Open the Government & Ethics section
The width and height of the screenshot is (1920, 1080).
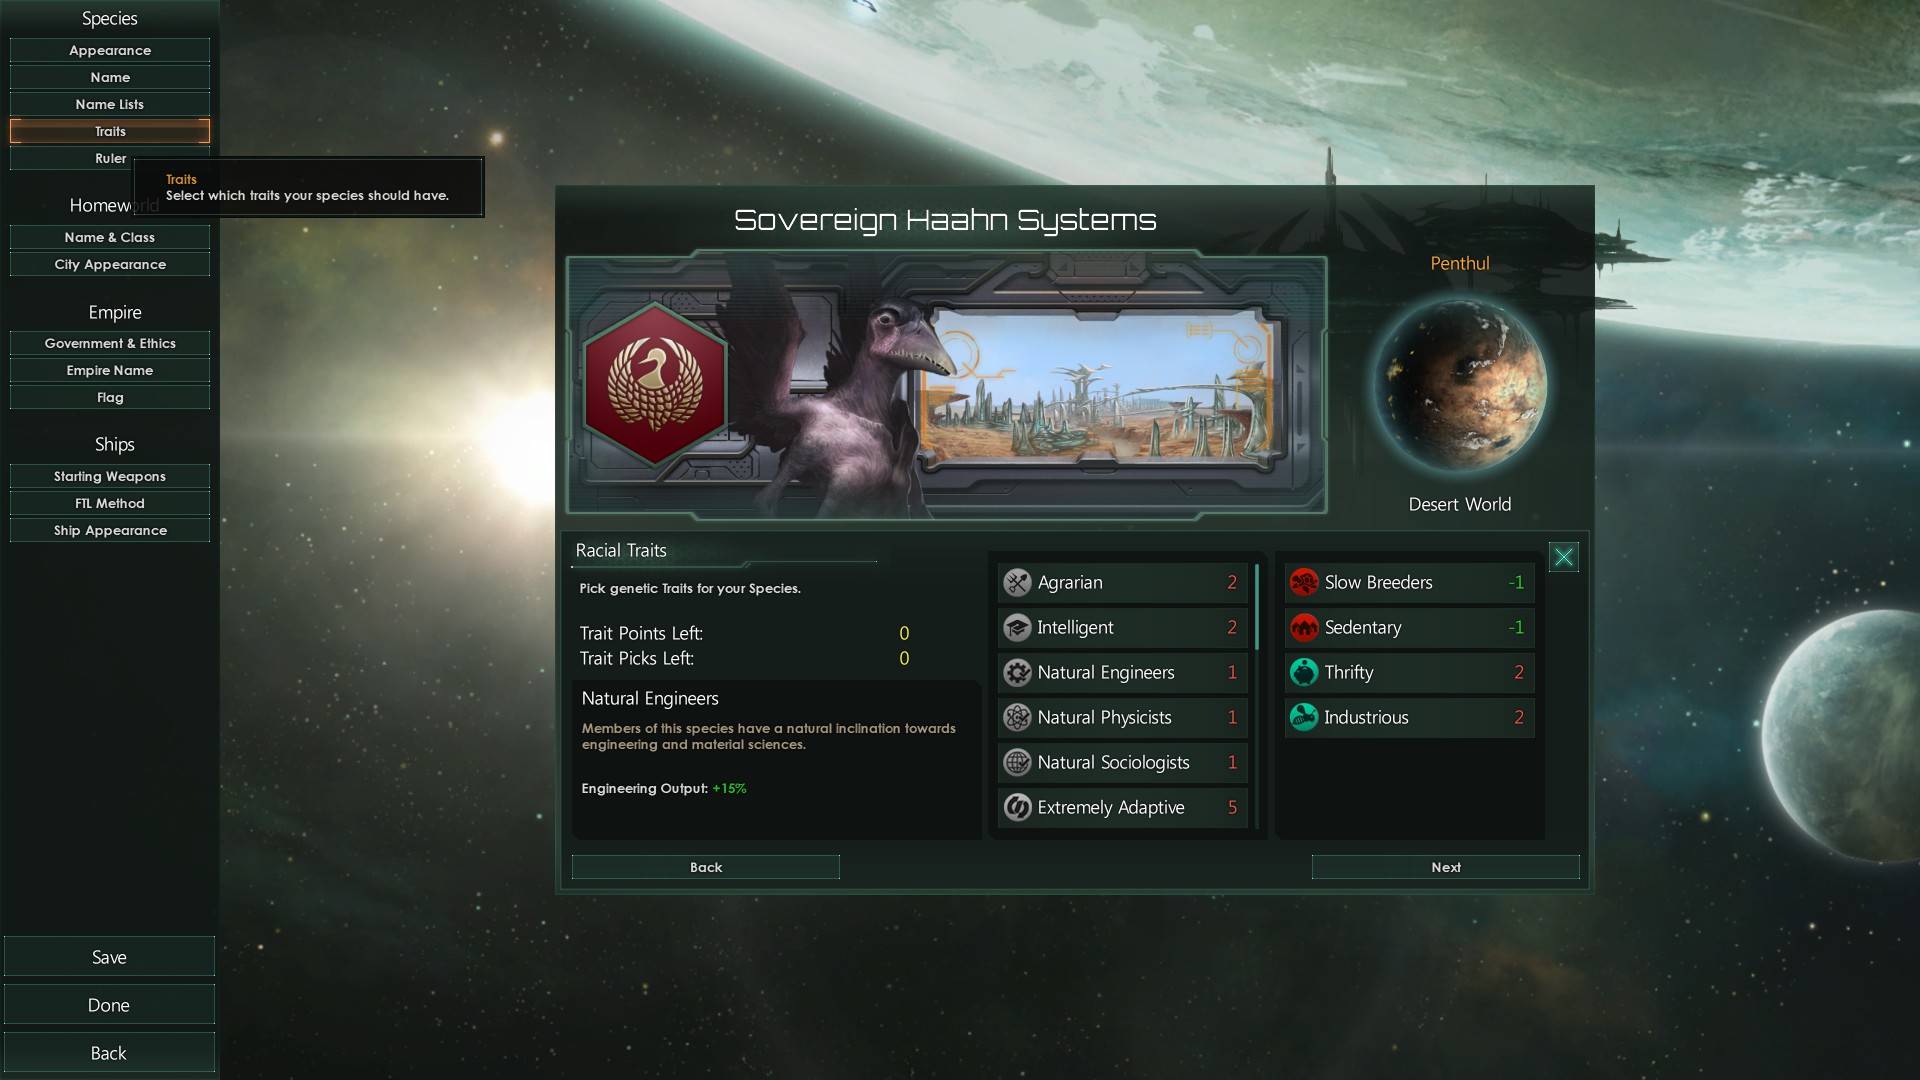(110, 343)
